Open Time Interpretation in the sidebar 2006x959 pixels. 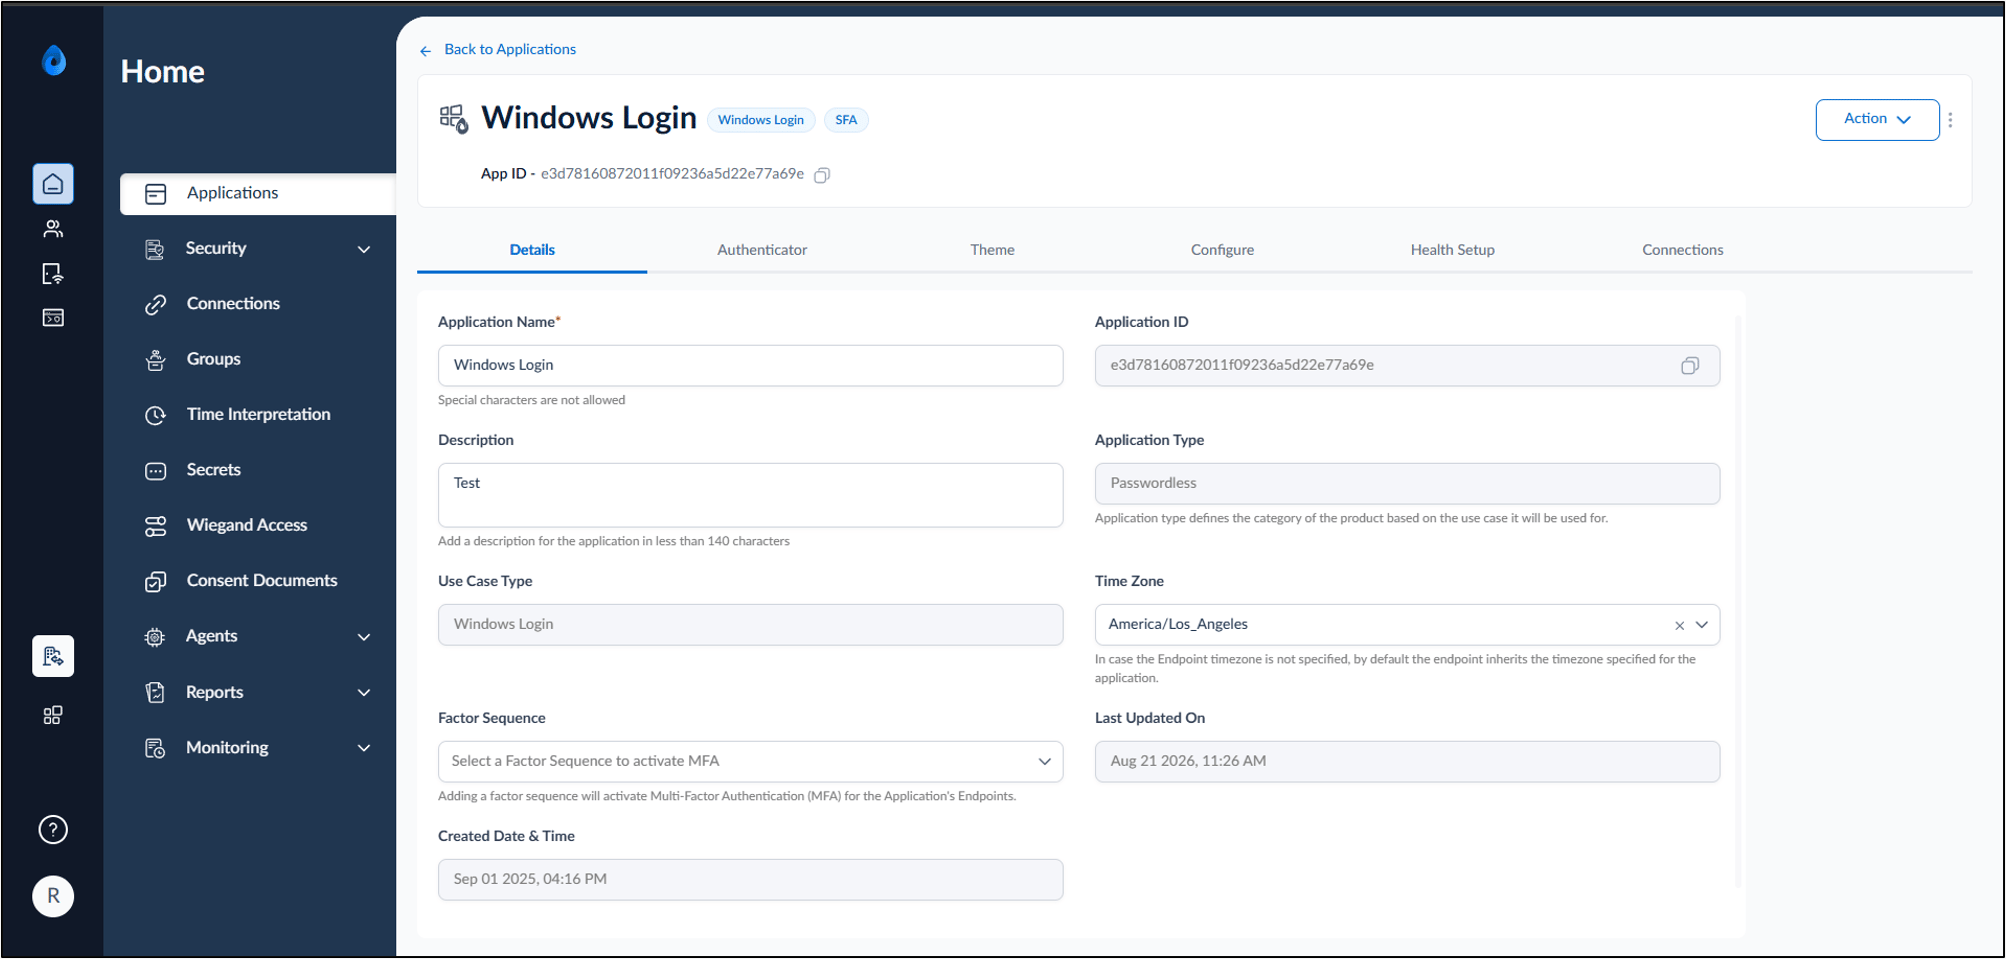(x=258, y=415)
